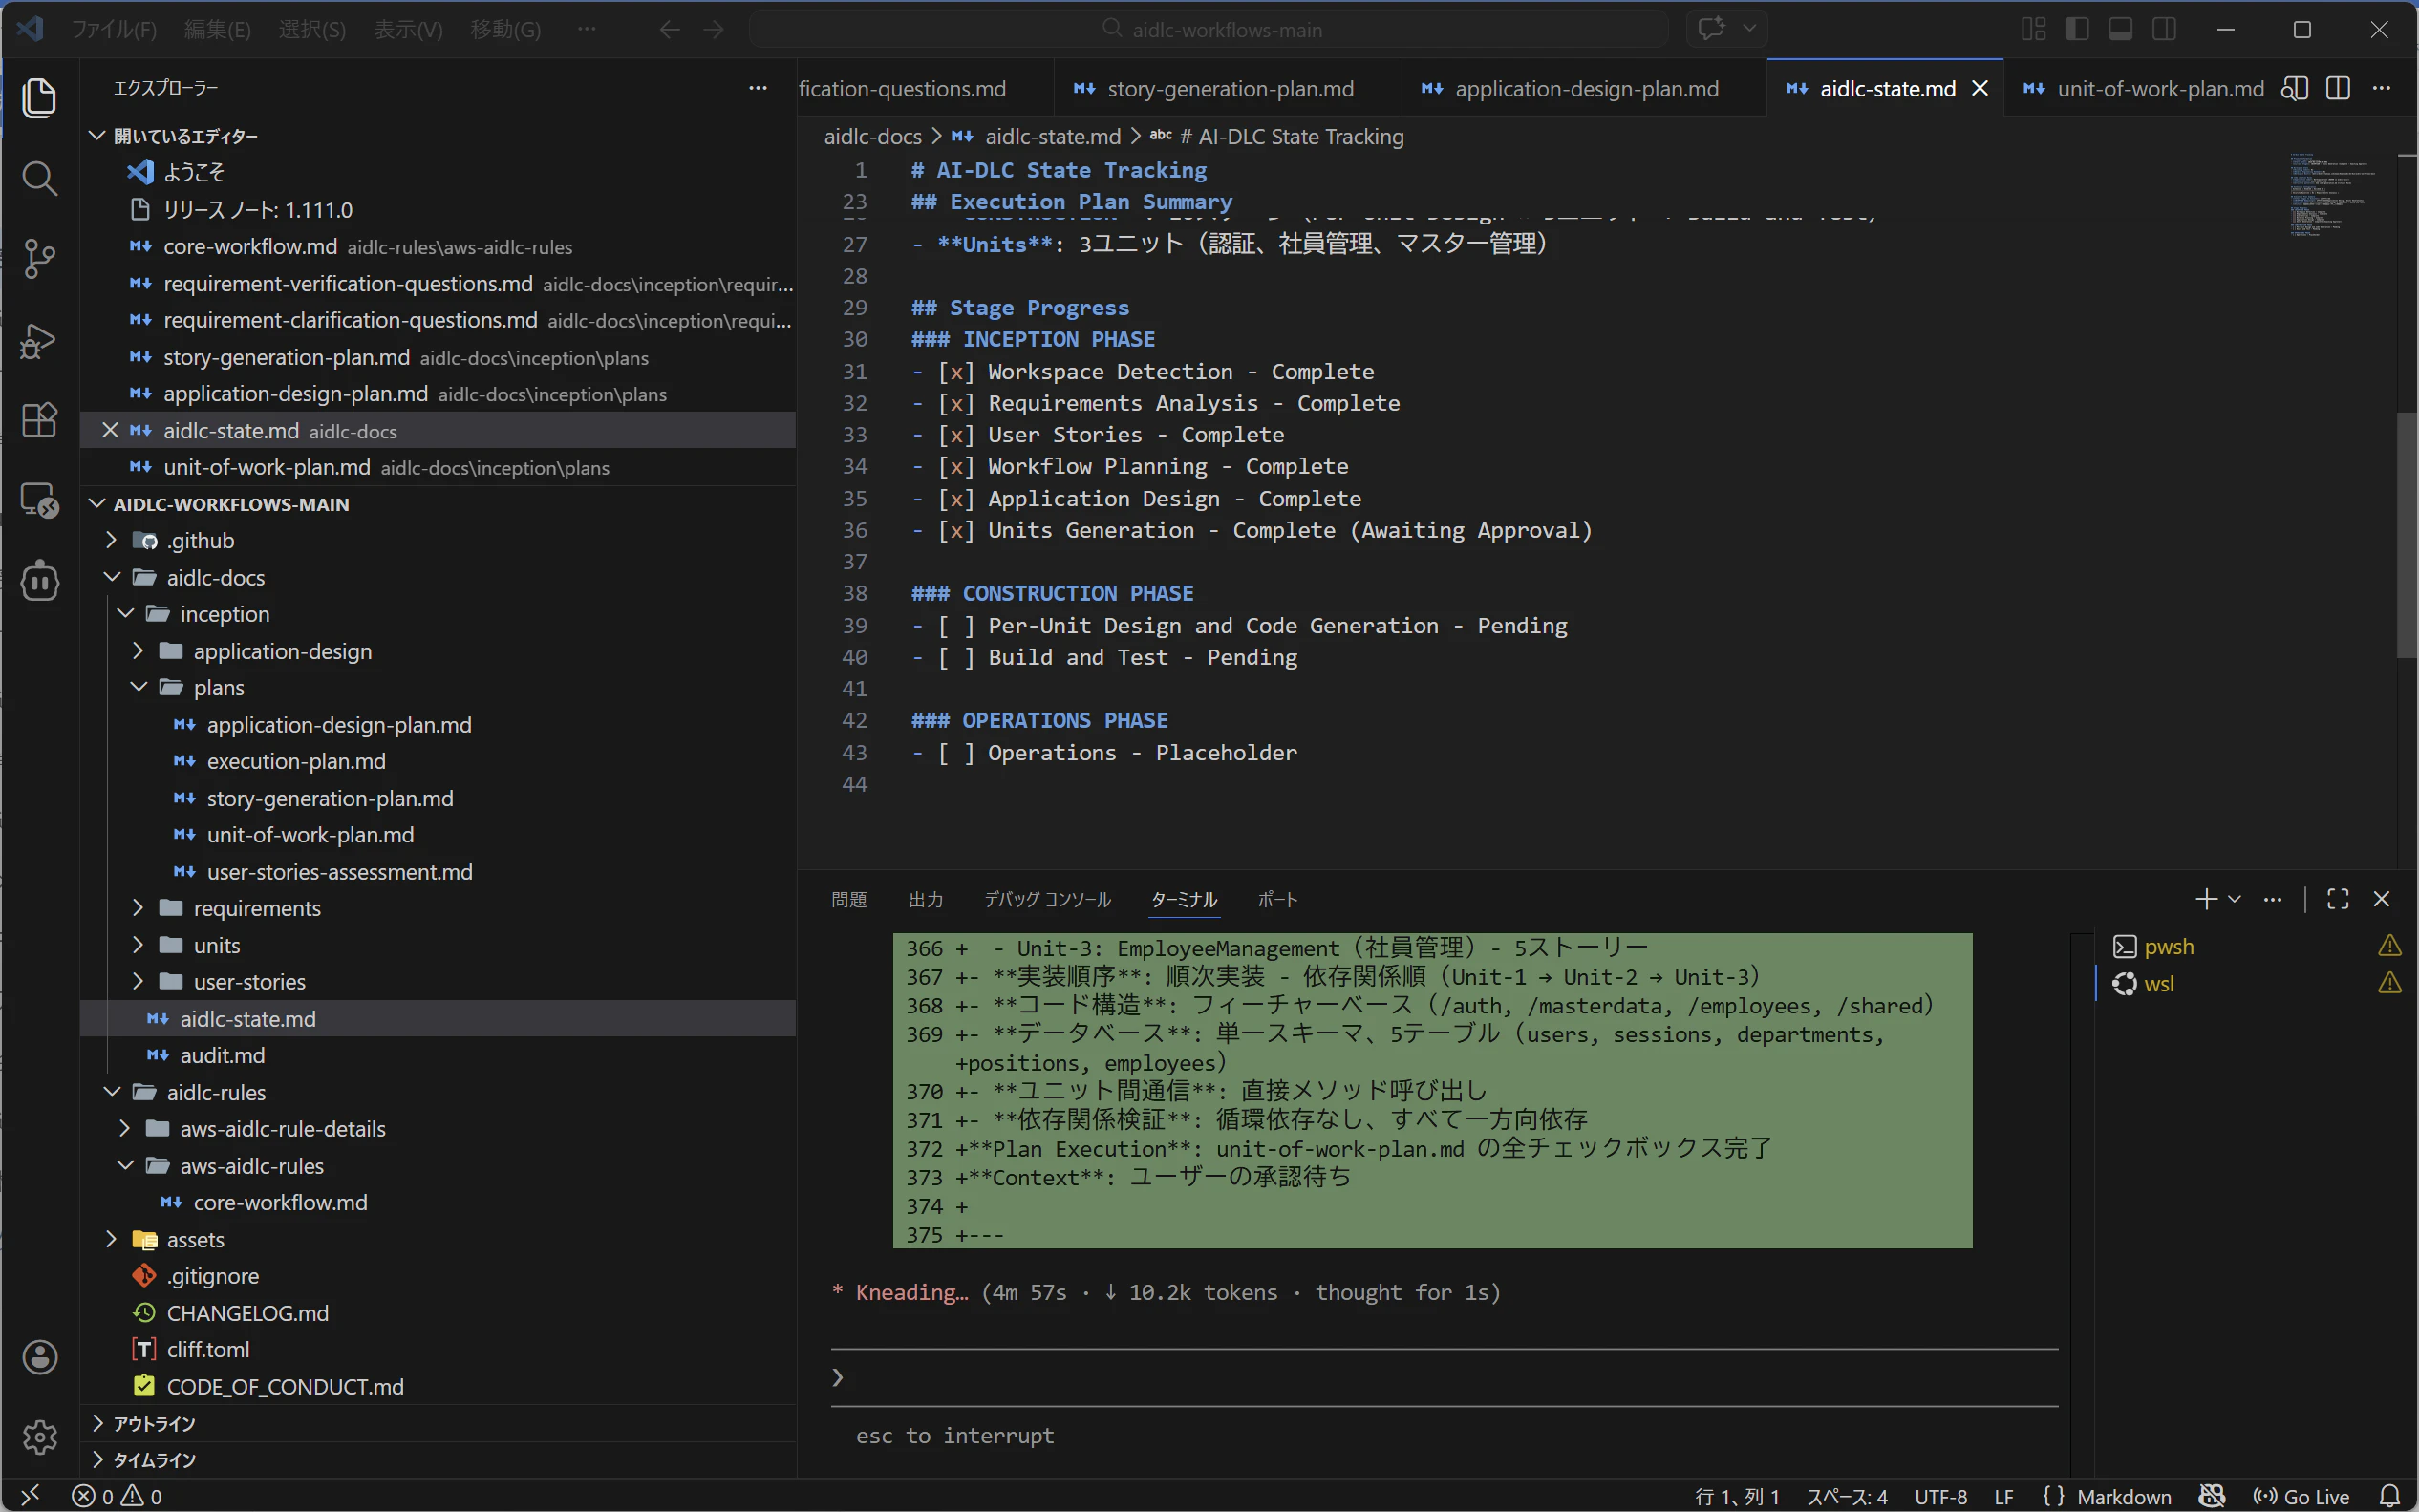Open the notifications bell in status bar

point(2389,1496)
